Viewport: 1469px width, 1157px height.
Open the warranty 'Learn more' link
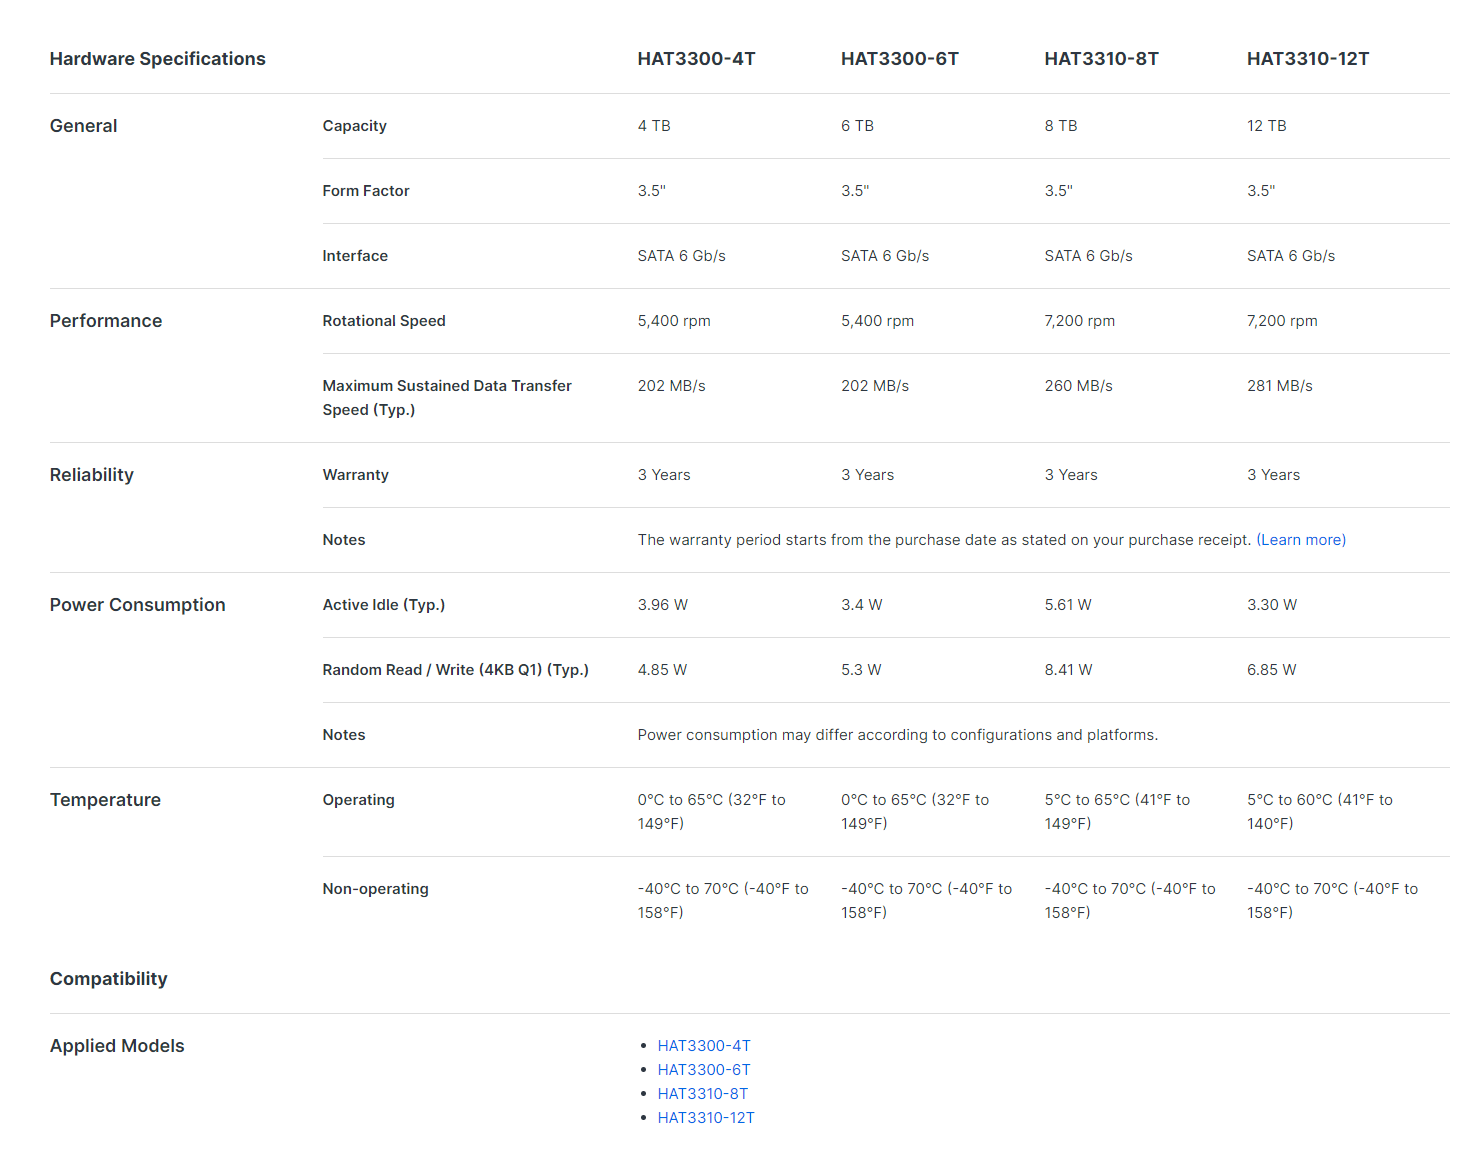(x=1301, y=540)
